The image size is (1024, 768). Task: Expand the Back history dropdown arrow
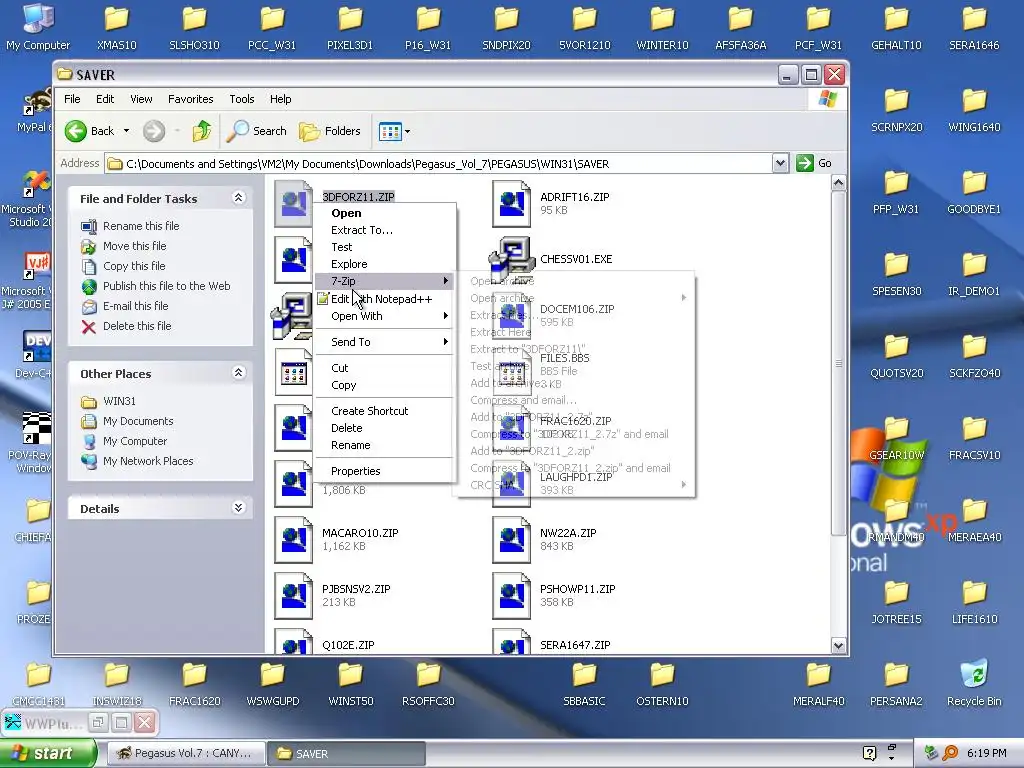pos(127,131)
